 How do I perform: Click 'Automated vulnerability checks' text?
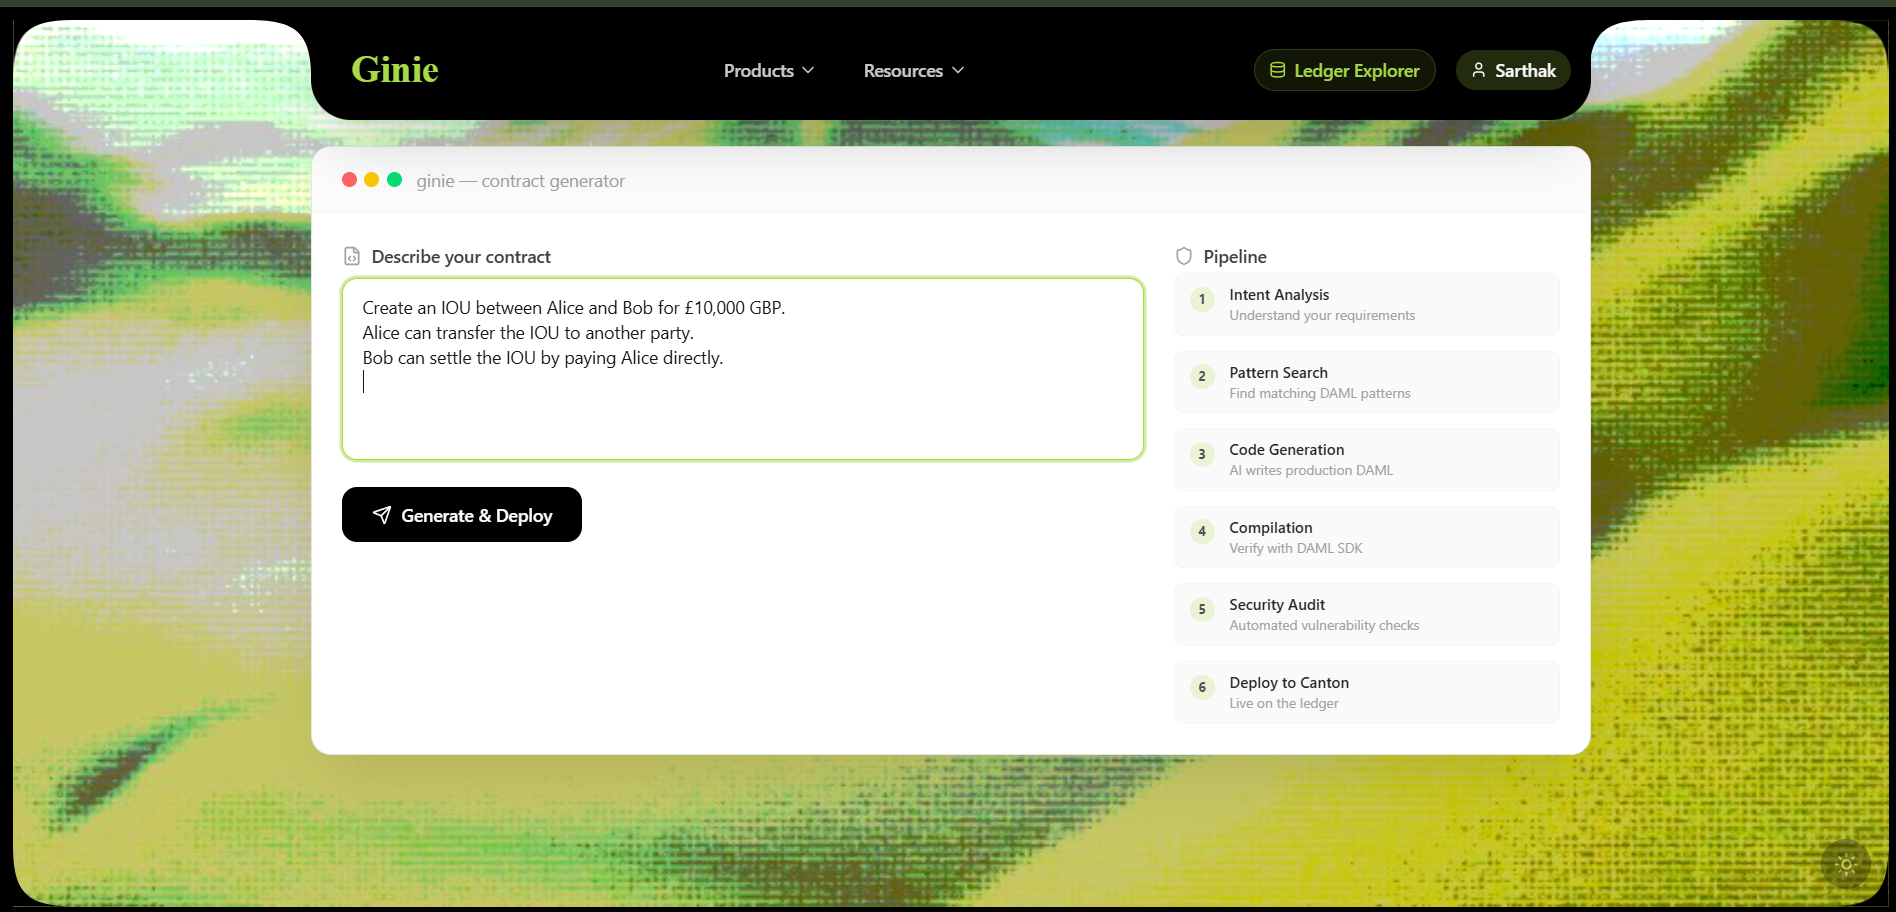point(1324,626)
